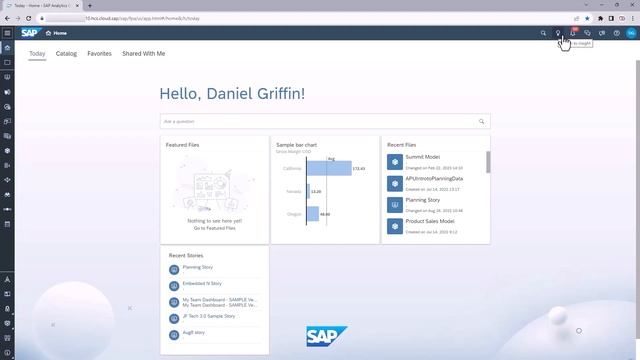The image size is (640, 360).
Task: Open Summit Model in Recent Files
Action: click(422, 157)
